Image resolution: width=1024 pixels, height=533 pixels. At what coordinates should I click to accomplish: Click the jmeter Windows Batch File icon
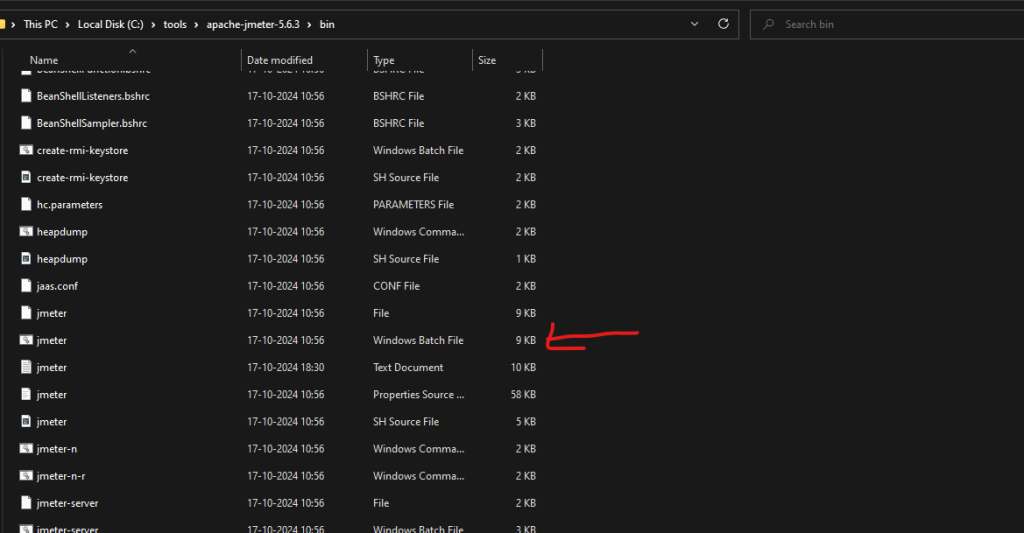pyautogui.click(x=27, y=340)
